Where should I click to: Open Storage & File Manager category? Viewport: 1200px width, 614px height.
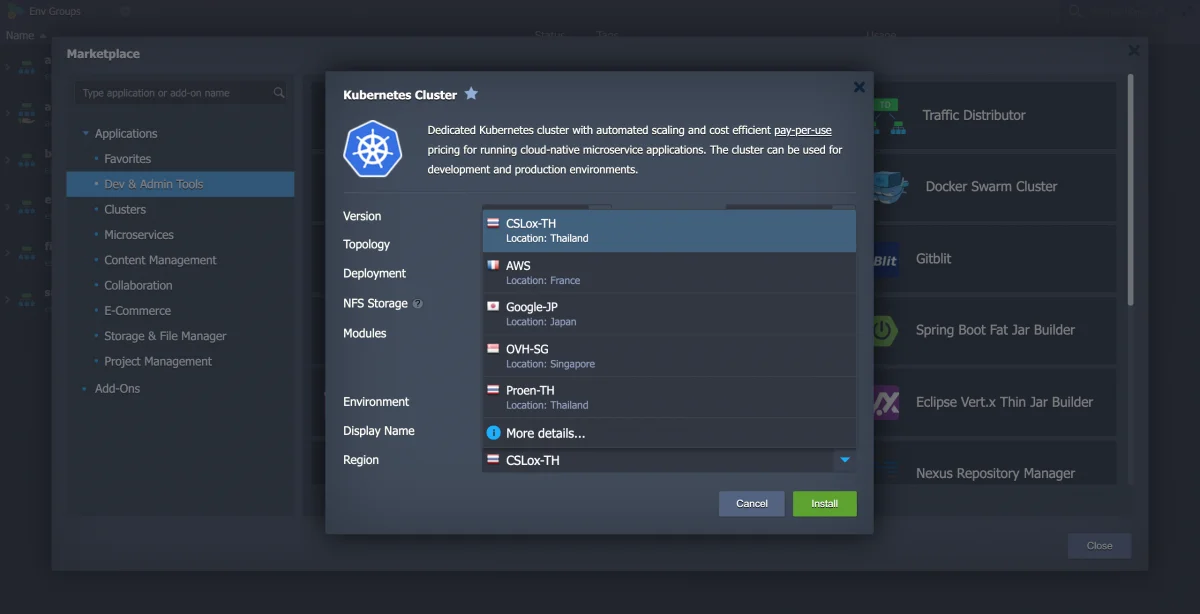165,336
